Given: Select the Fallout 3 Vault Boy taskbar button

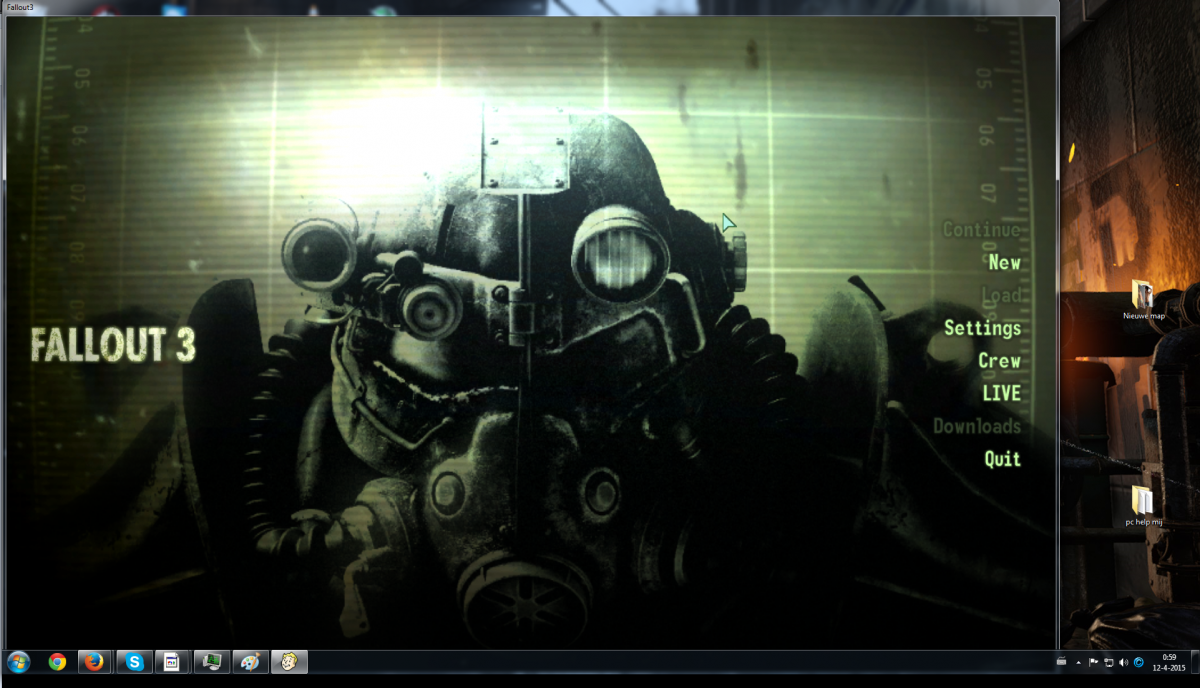Looking at the screenshot, I should pos(289,662).
